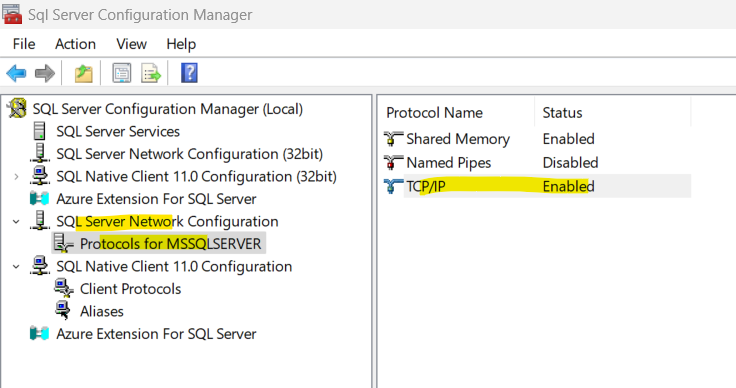Collapse the SQL Server Network Configuration node
Image resolution: width=736 pixels, height=388 pixels.
tap(16, 221)
